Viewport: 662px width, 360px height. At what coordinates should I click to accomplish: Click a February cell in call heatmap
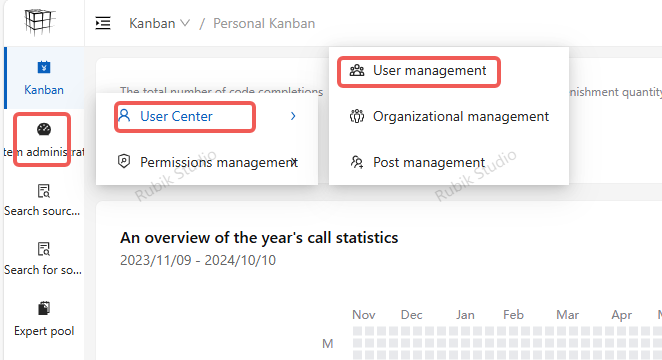(x=513, y=330)
